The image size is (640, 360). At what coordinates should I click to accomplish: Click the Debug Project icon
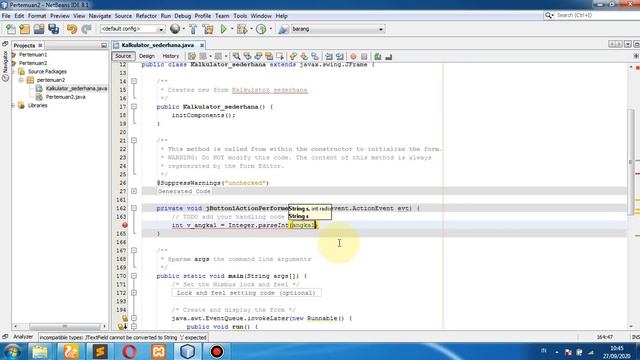pos(242,29)
